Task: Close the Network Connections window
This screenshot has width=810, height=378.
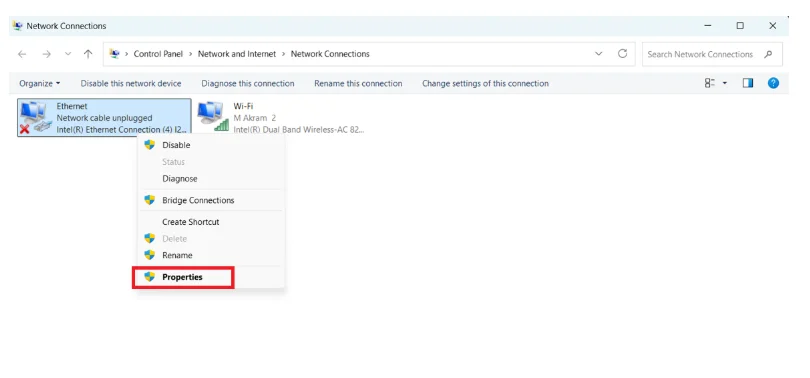Action: [773, 26]
